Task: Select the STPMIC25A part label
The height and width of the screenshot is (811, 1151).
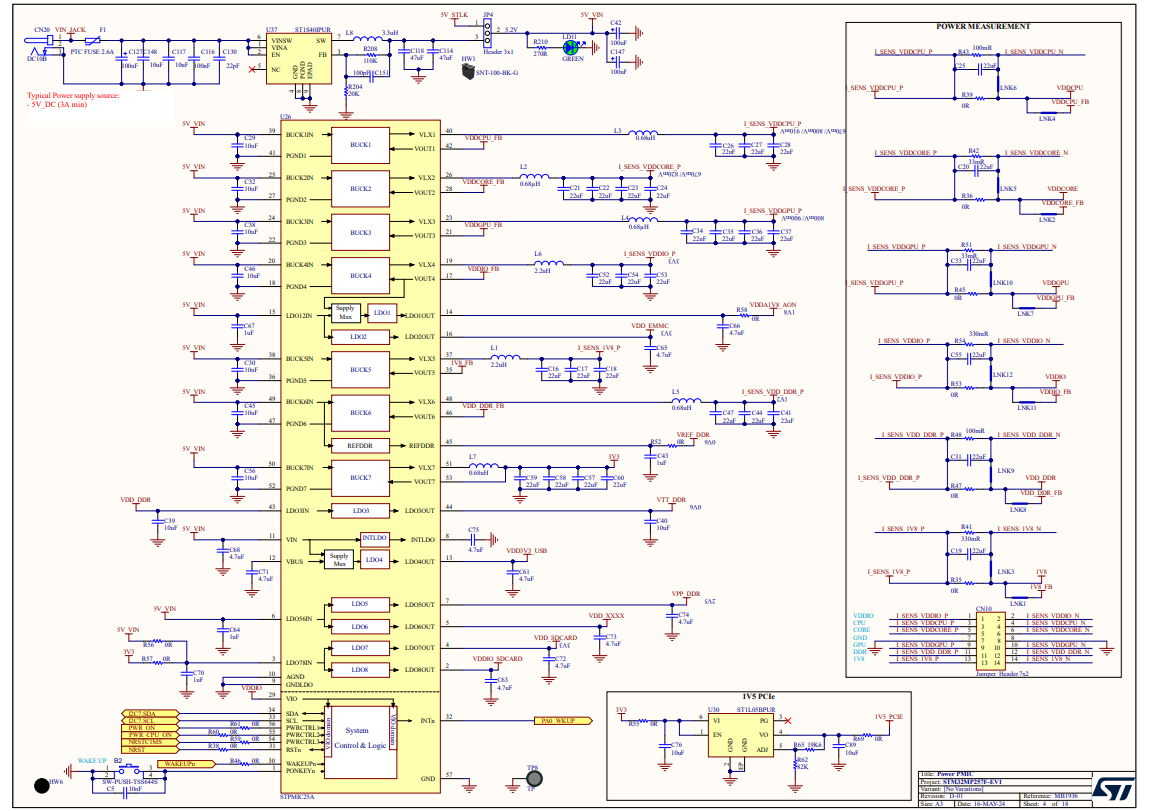Action: (297, 796)
